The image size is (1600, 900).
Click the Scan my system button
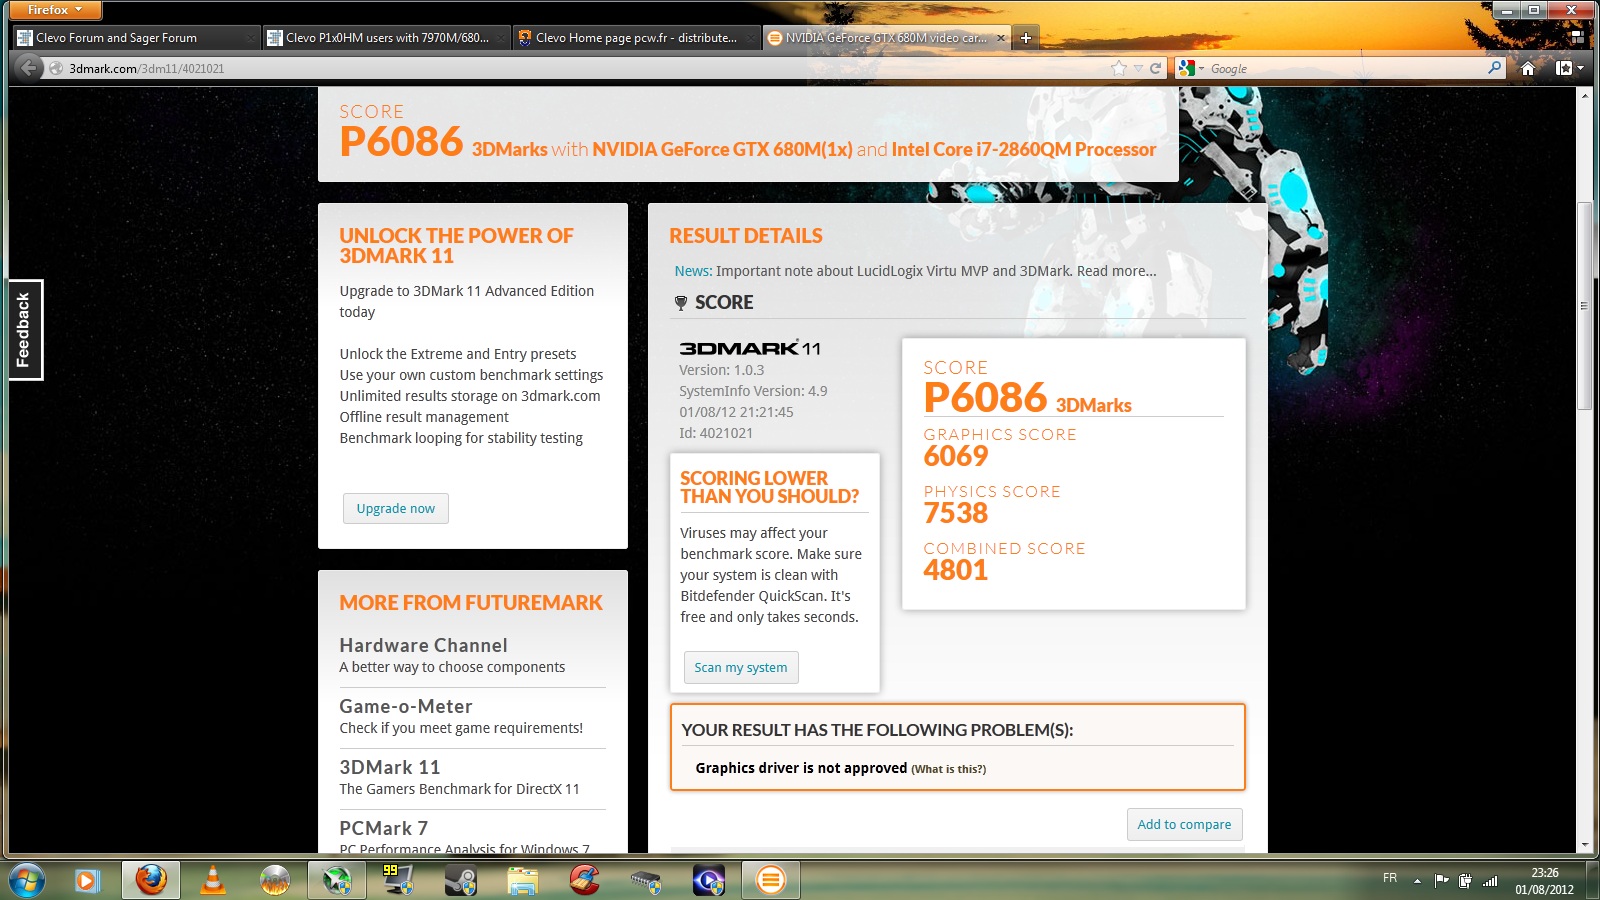741,667
